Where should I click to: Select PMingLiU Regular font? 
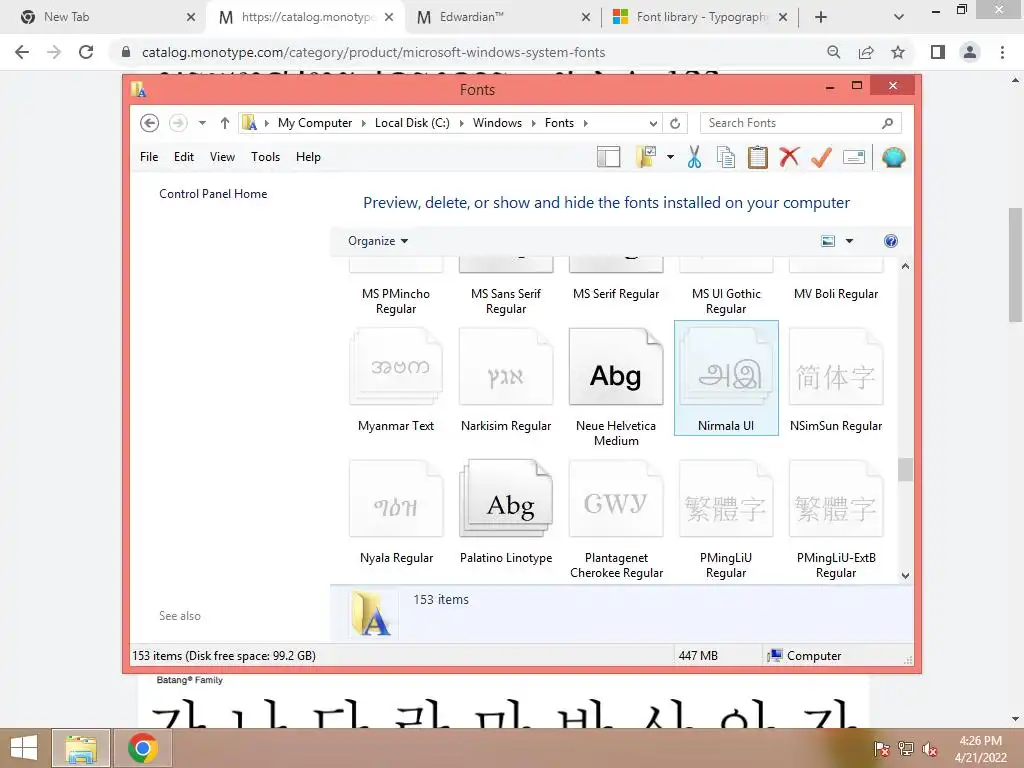(x=726, y=519)
